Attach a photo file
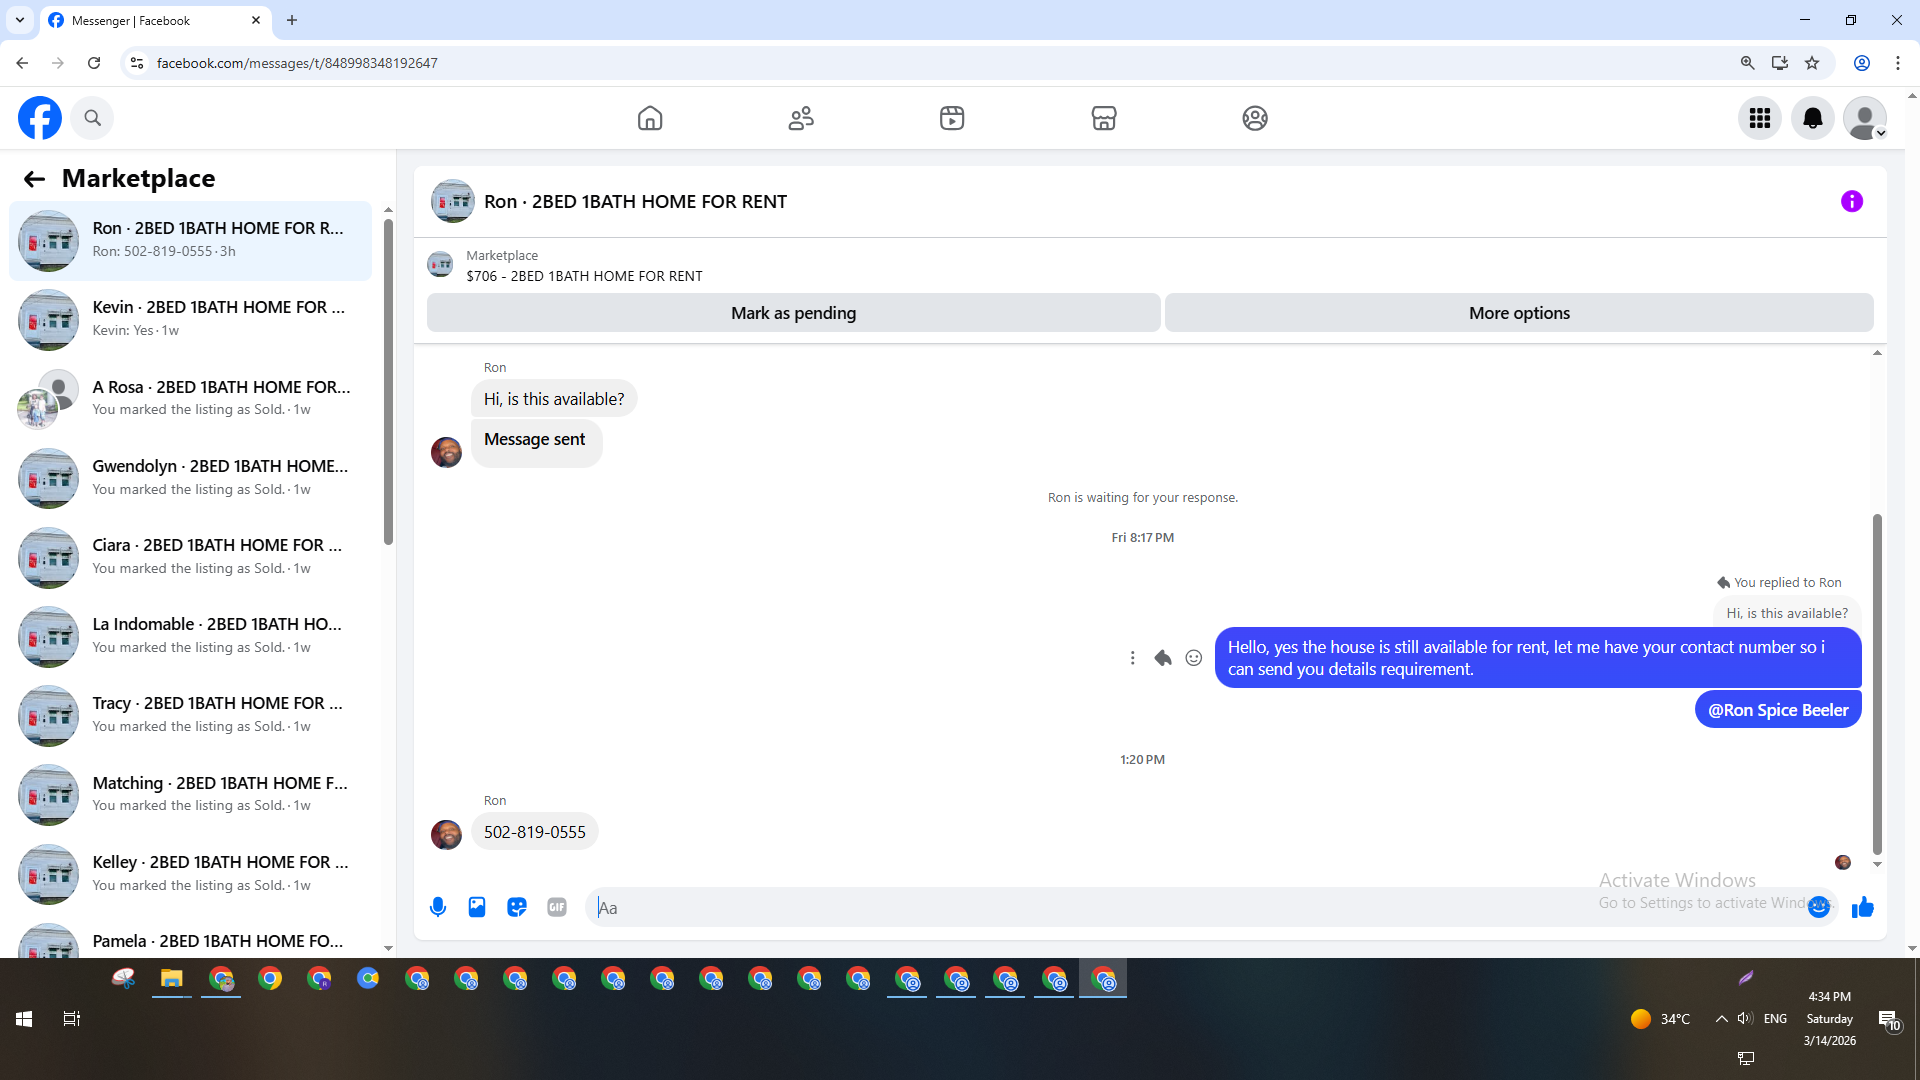The width and height of the screenshot is (1920, 1080). [x=477, y=907]
